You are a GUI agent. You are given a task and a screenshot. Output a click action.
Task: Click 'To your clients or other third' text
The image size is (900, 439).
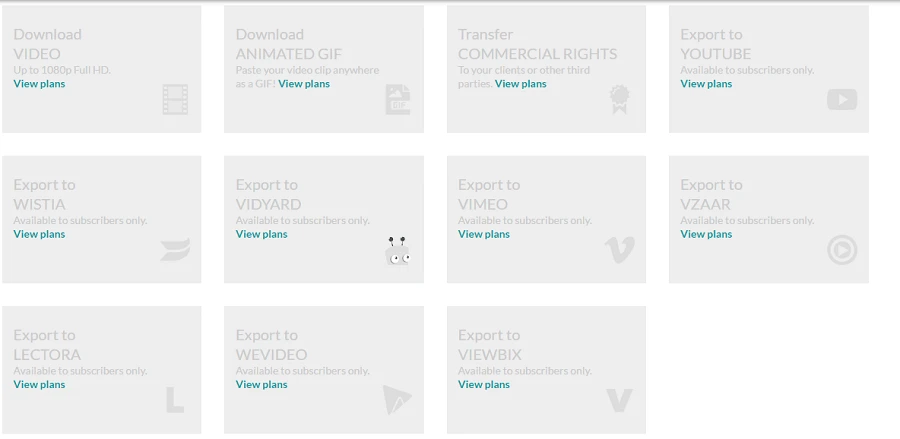524,70
